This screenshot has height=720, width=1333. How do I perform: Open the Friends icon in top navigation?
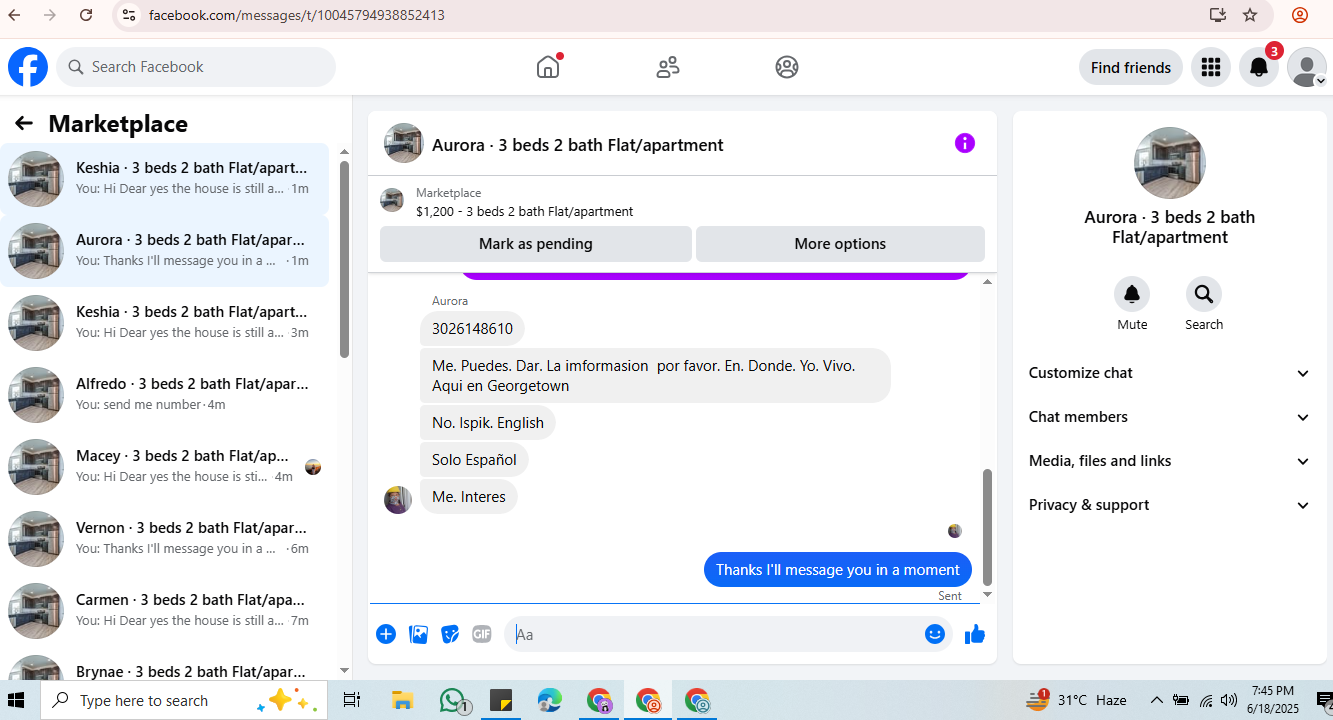[x=668, y=67]
